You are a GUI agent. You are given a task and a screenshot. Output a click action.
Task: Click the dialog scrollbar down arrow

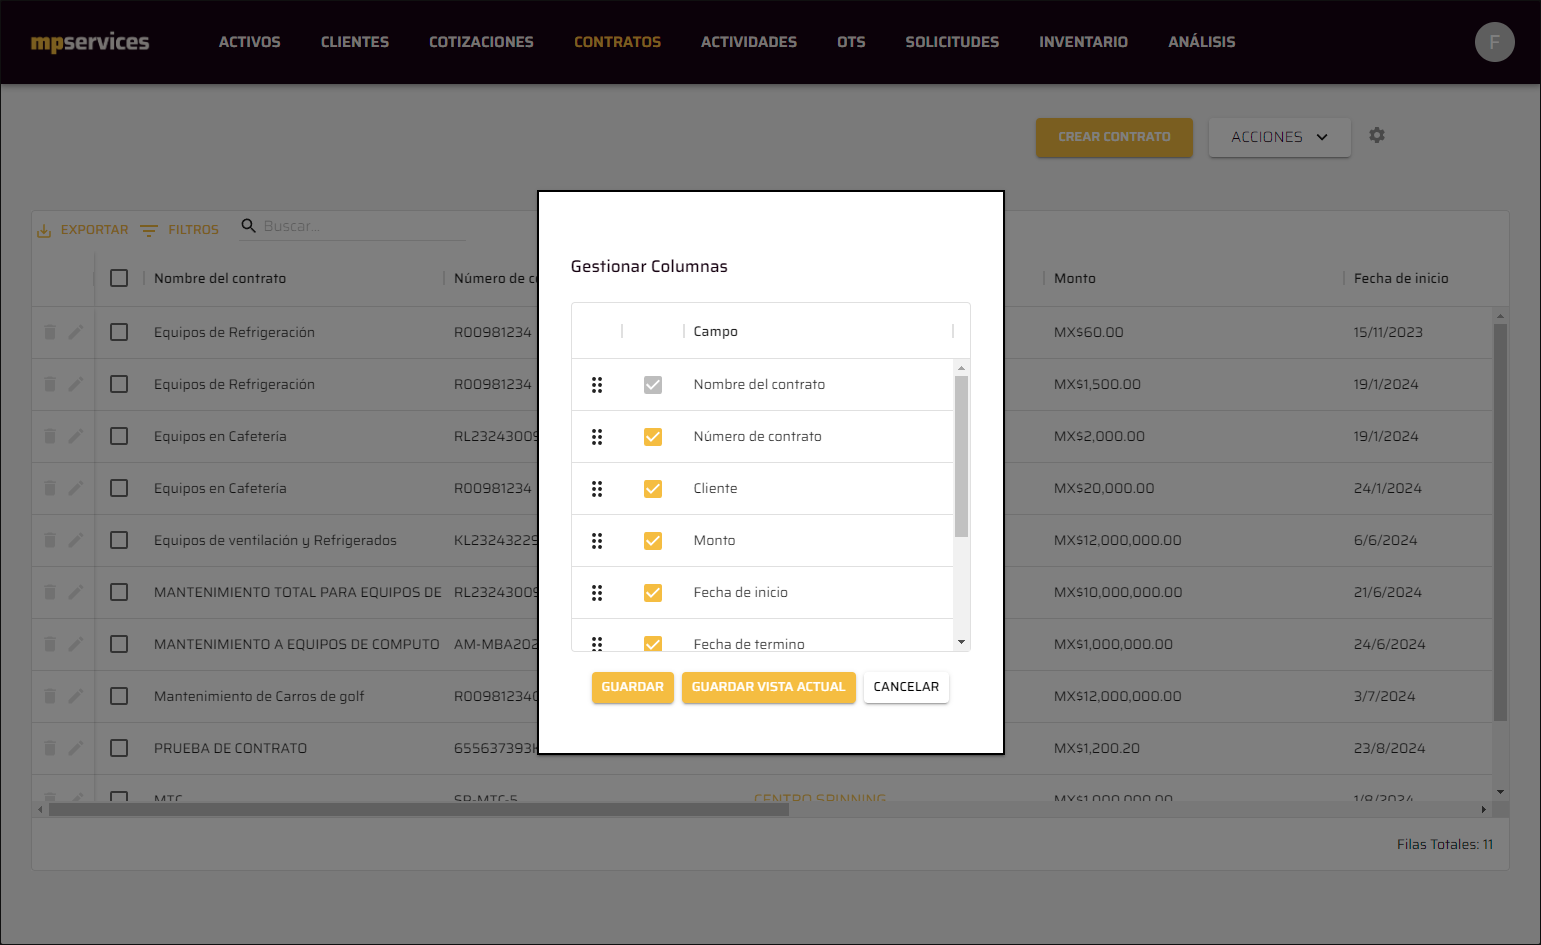[x=961, y=642]
